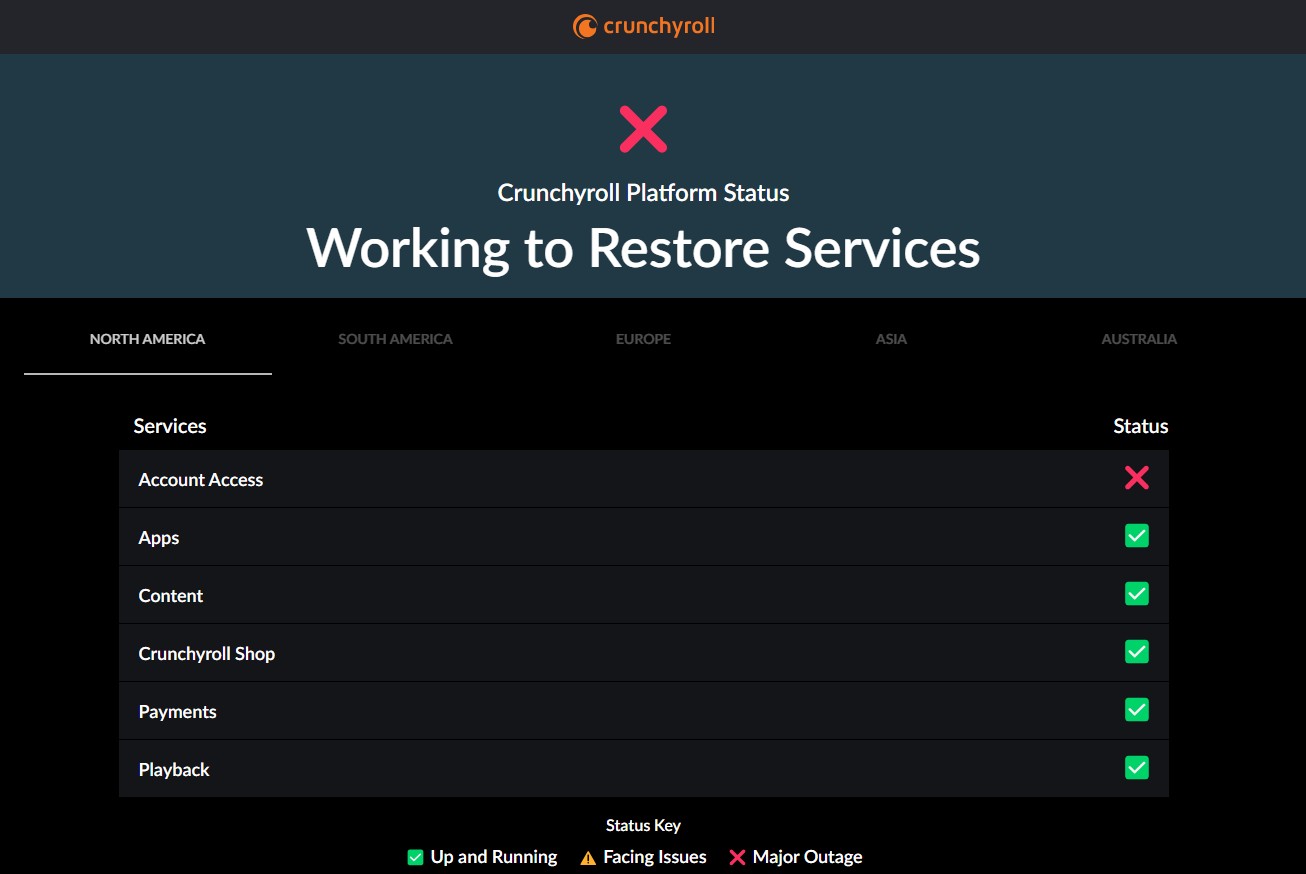Screen dimensions: 1306x874
Task: Click the green check beside Apps
Action: 1137,536
